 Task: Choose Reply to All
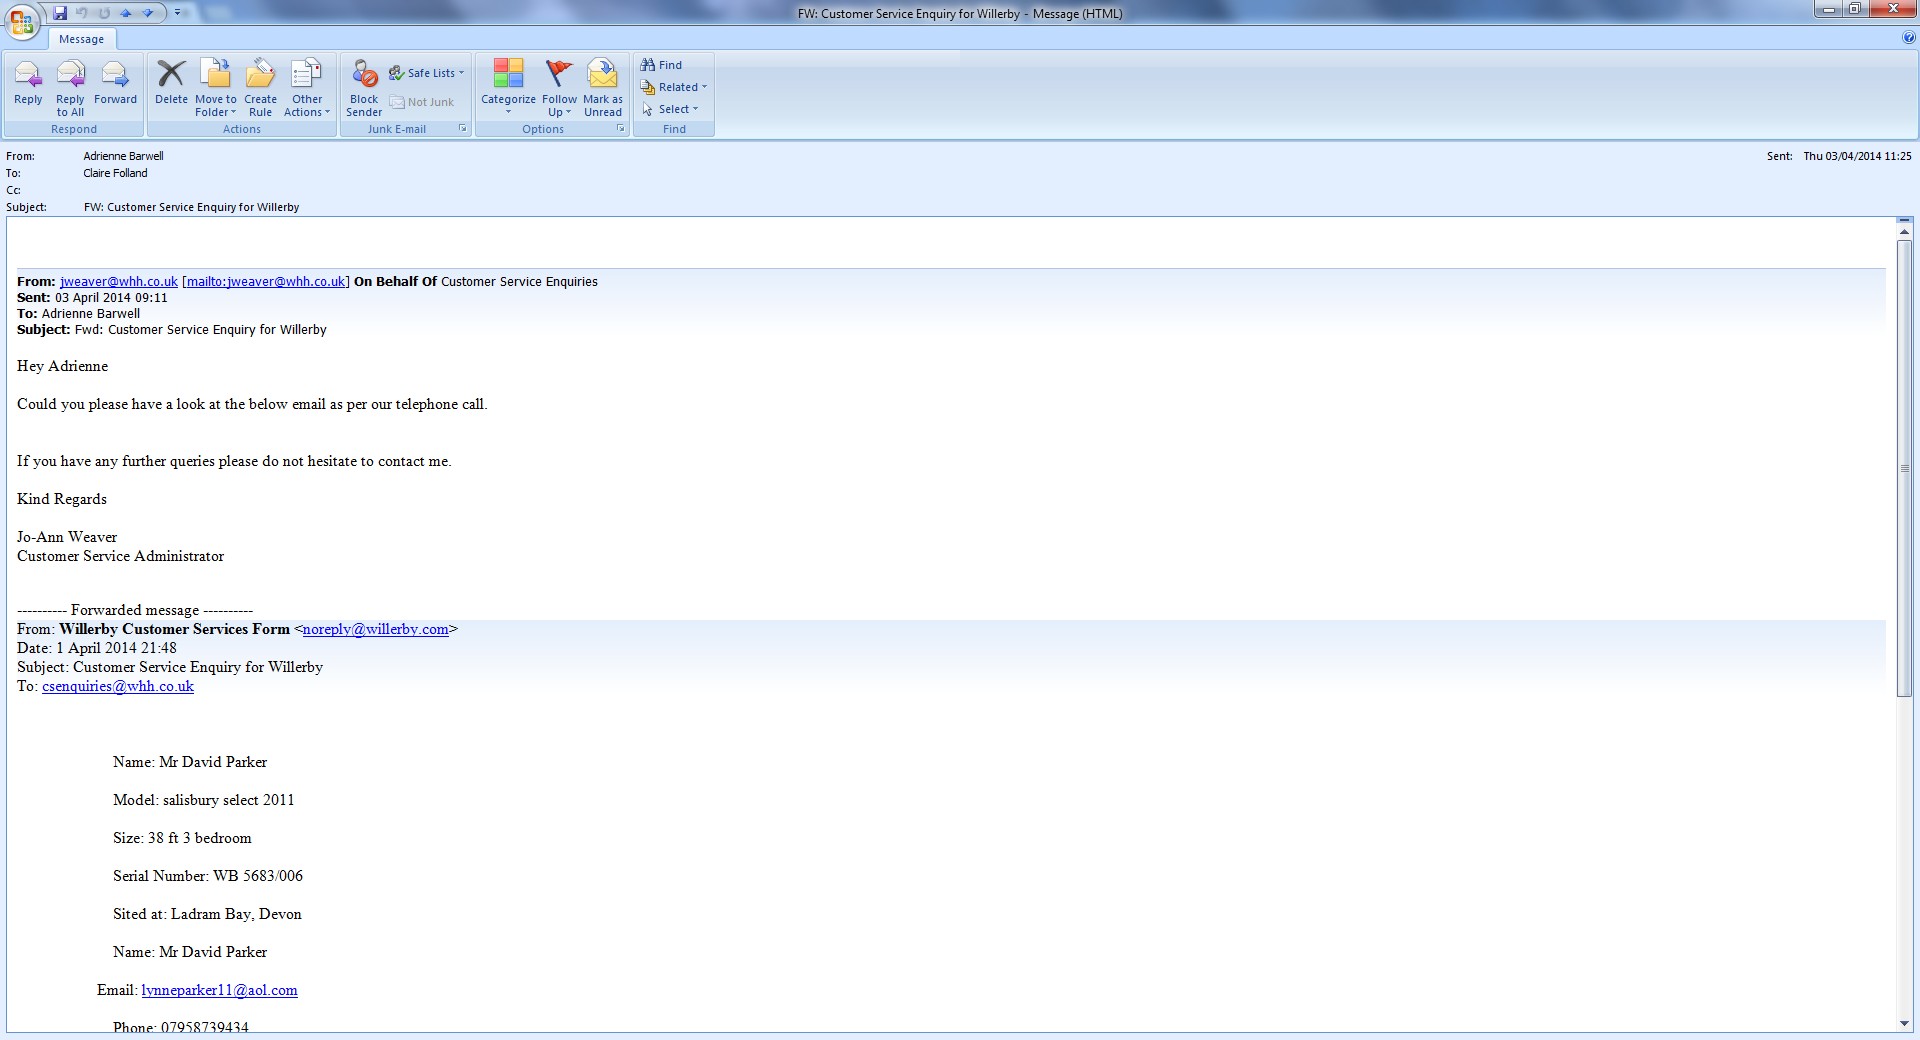tap(70, 87)
